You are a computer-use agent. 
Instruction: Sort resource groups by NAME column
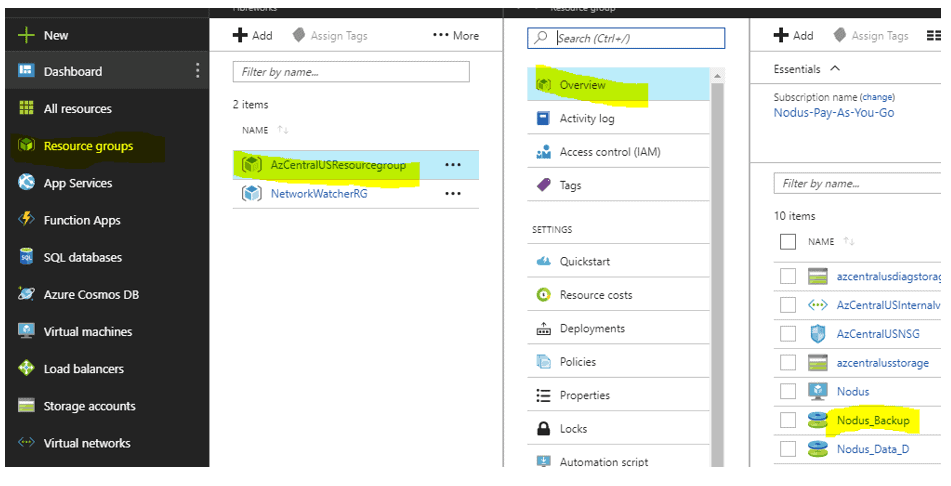pyautogui.click(x=264, y=130)
